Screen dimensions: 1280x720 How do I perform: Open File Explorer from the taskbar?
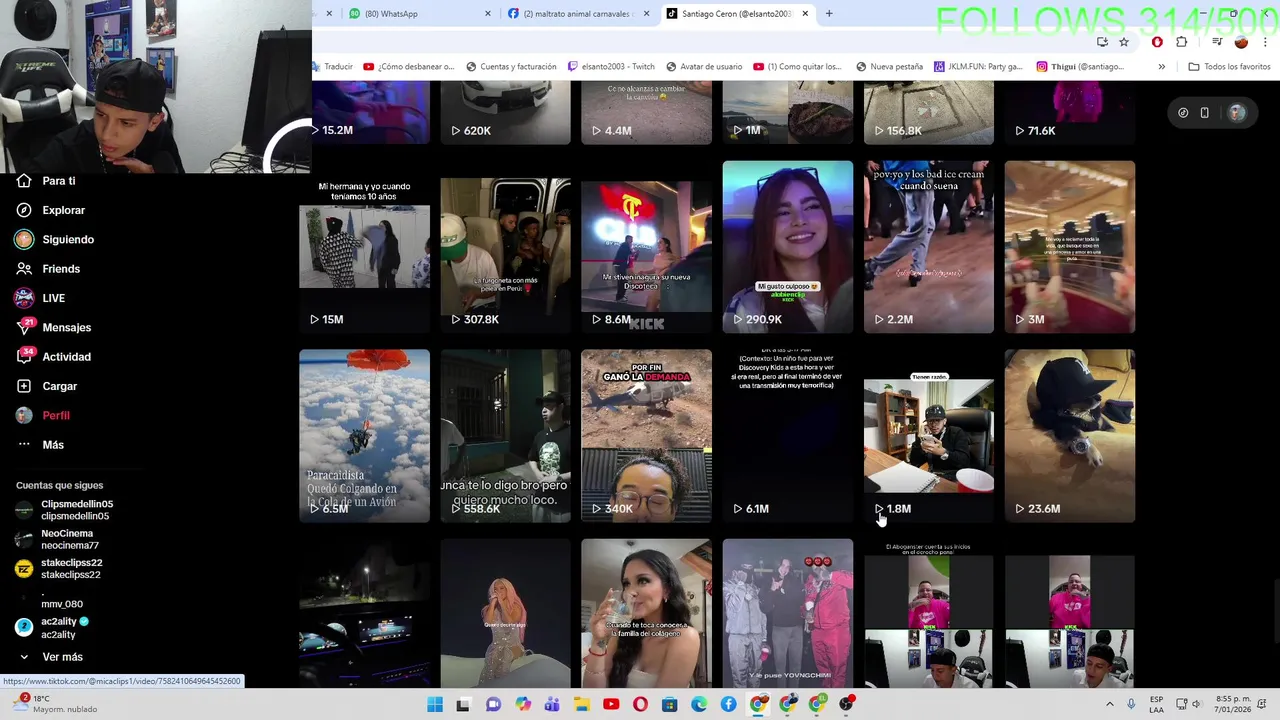click(x=582, y=704)
